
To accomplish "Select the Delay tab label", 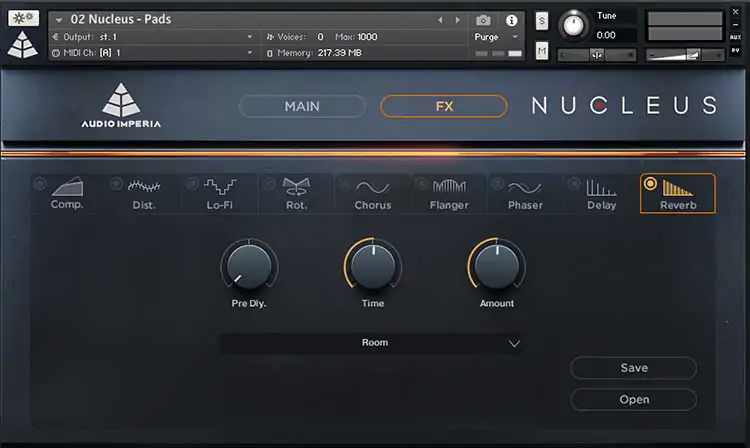I will (602, 205).
